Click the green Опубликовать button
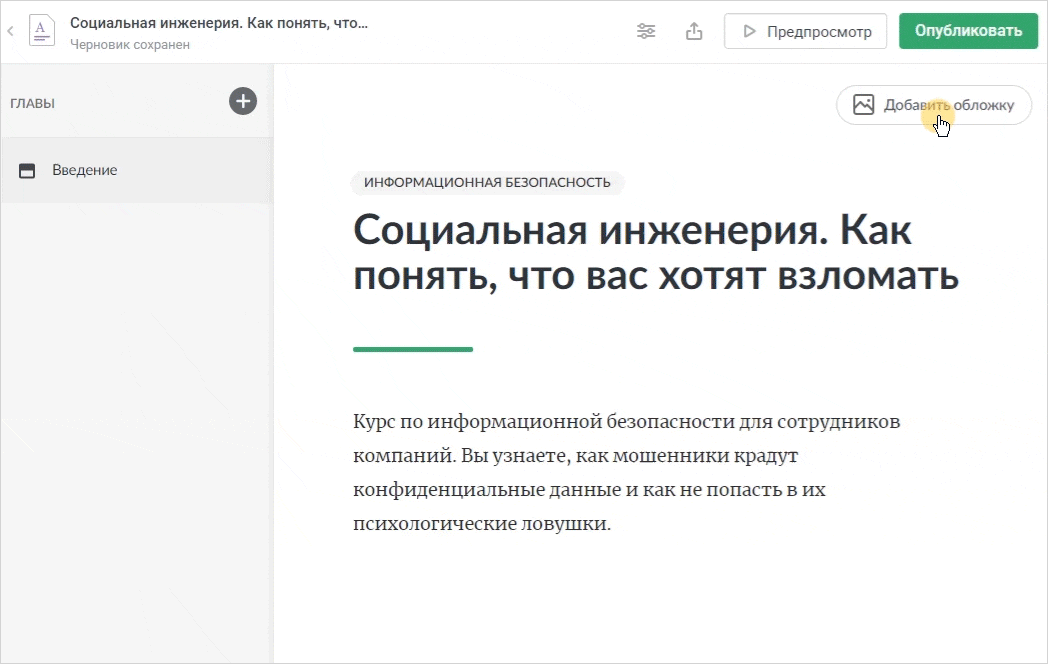 coord(968,31)
